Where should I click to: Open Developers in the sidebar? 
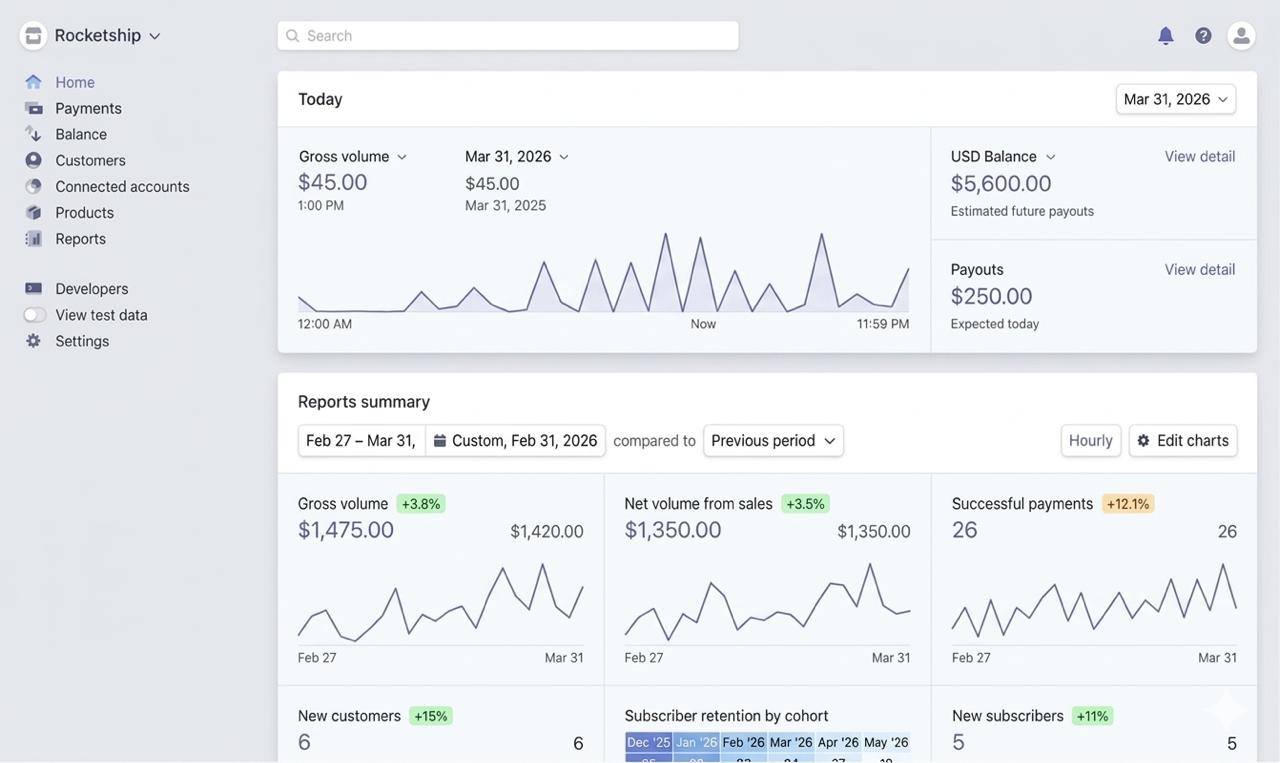(x=92, y=288)
